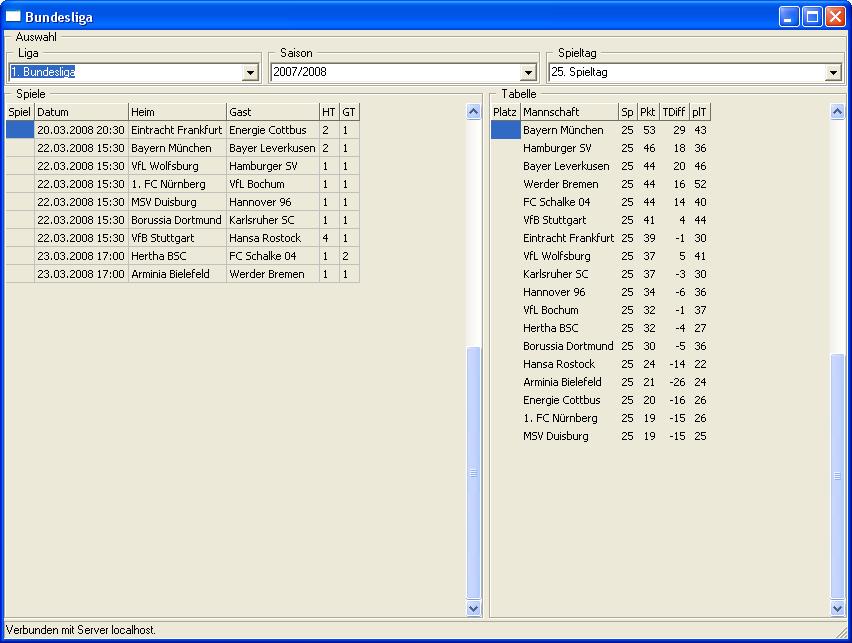Click the Gast column header
Image resolution: width=852 pixels, height=643 pixels.
273,112
